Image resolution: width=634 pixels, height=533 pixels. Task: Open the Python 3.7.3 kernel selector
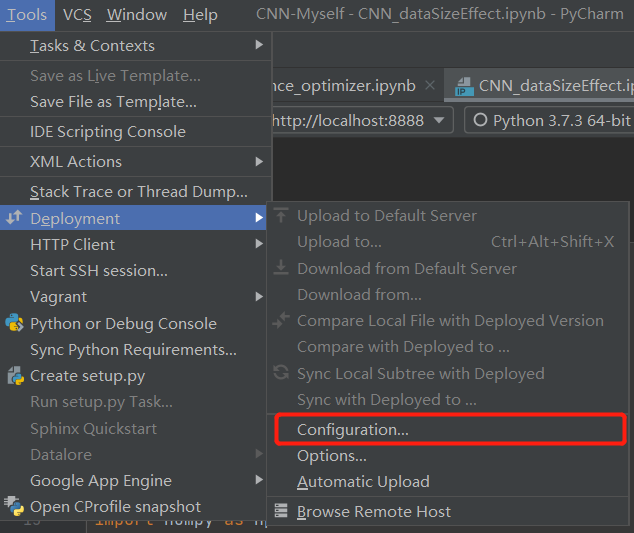549,120
